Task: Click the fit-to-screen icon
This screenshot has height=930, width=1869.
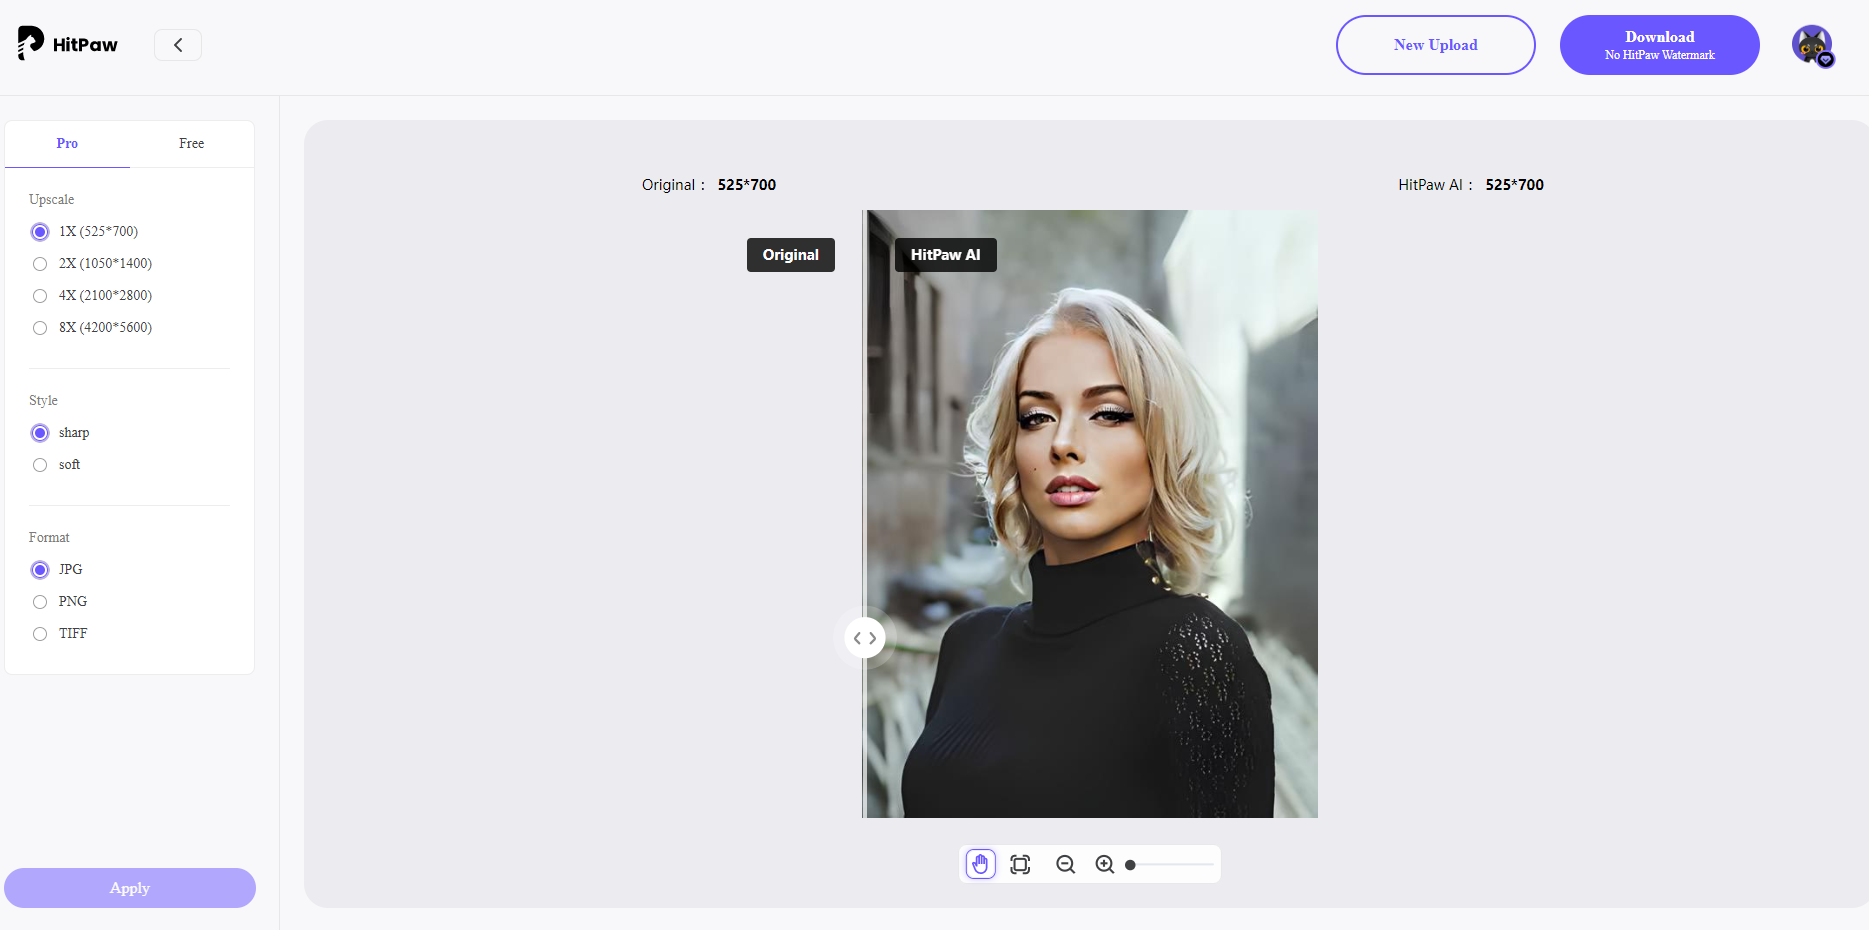Action: 1020,864
